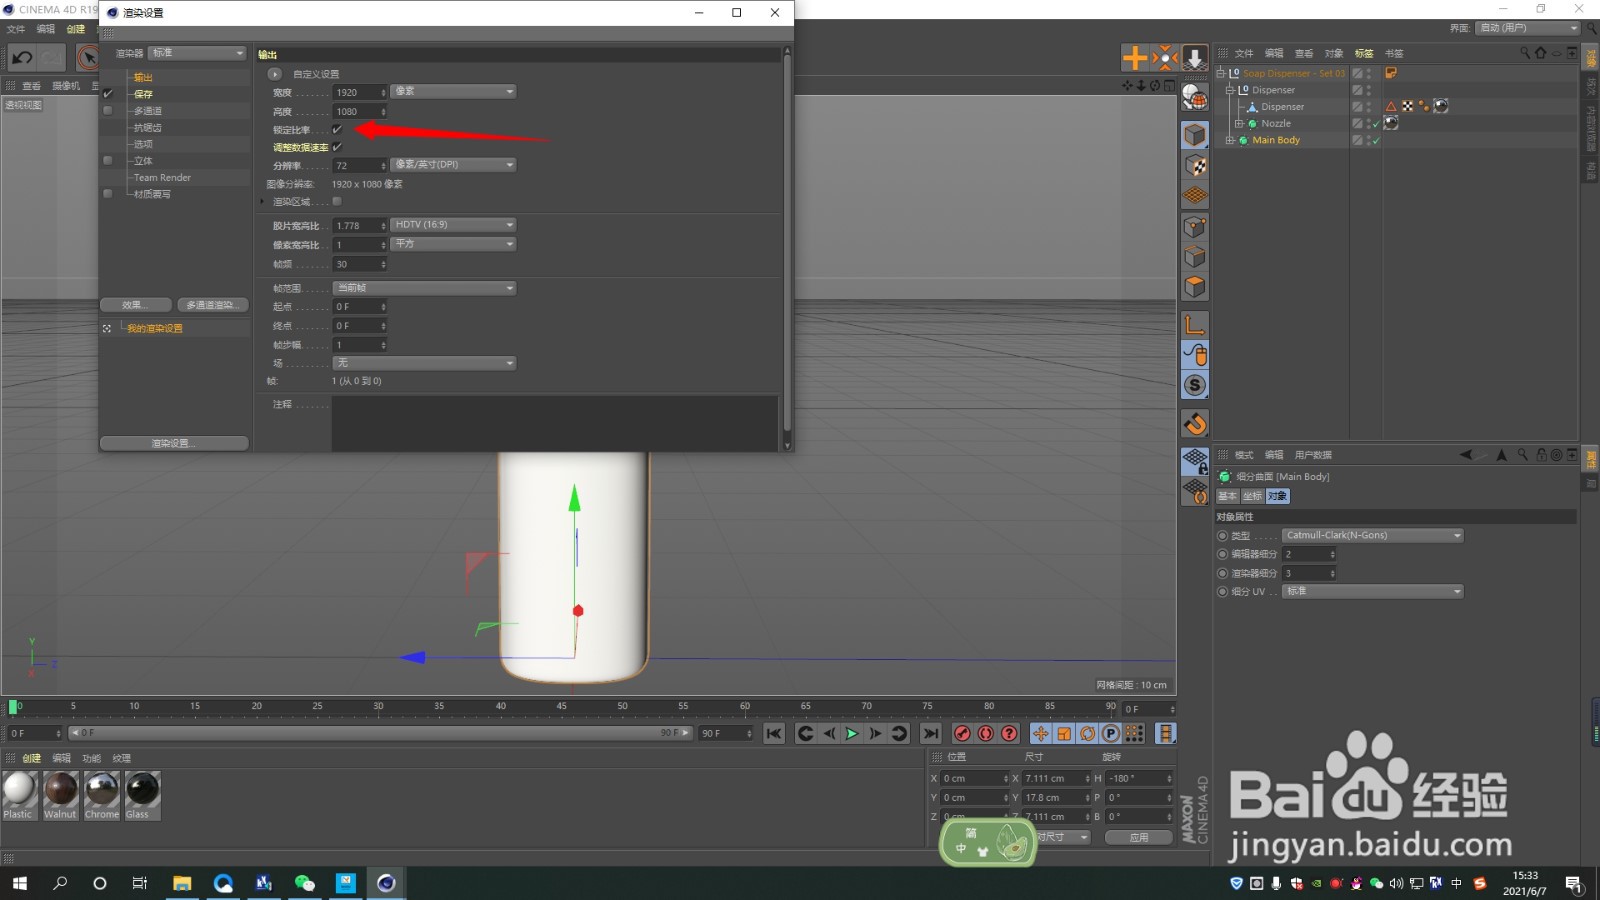Activate the Texture mode checkered cube icon
Viewport: 1600px width, 900px height.
[x=1195, y=165]
